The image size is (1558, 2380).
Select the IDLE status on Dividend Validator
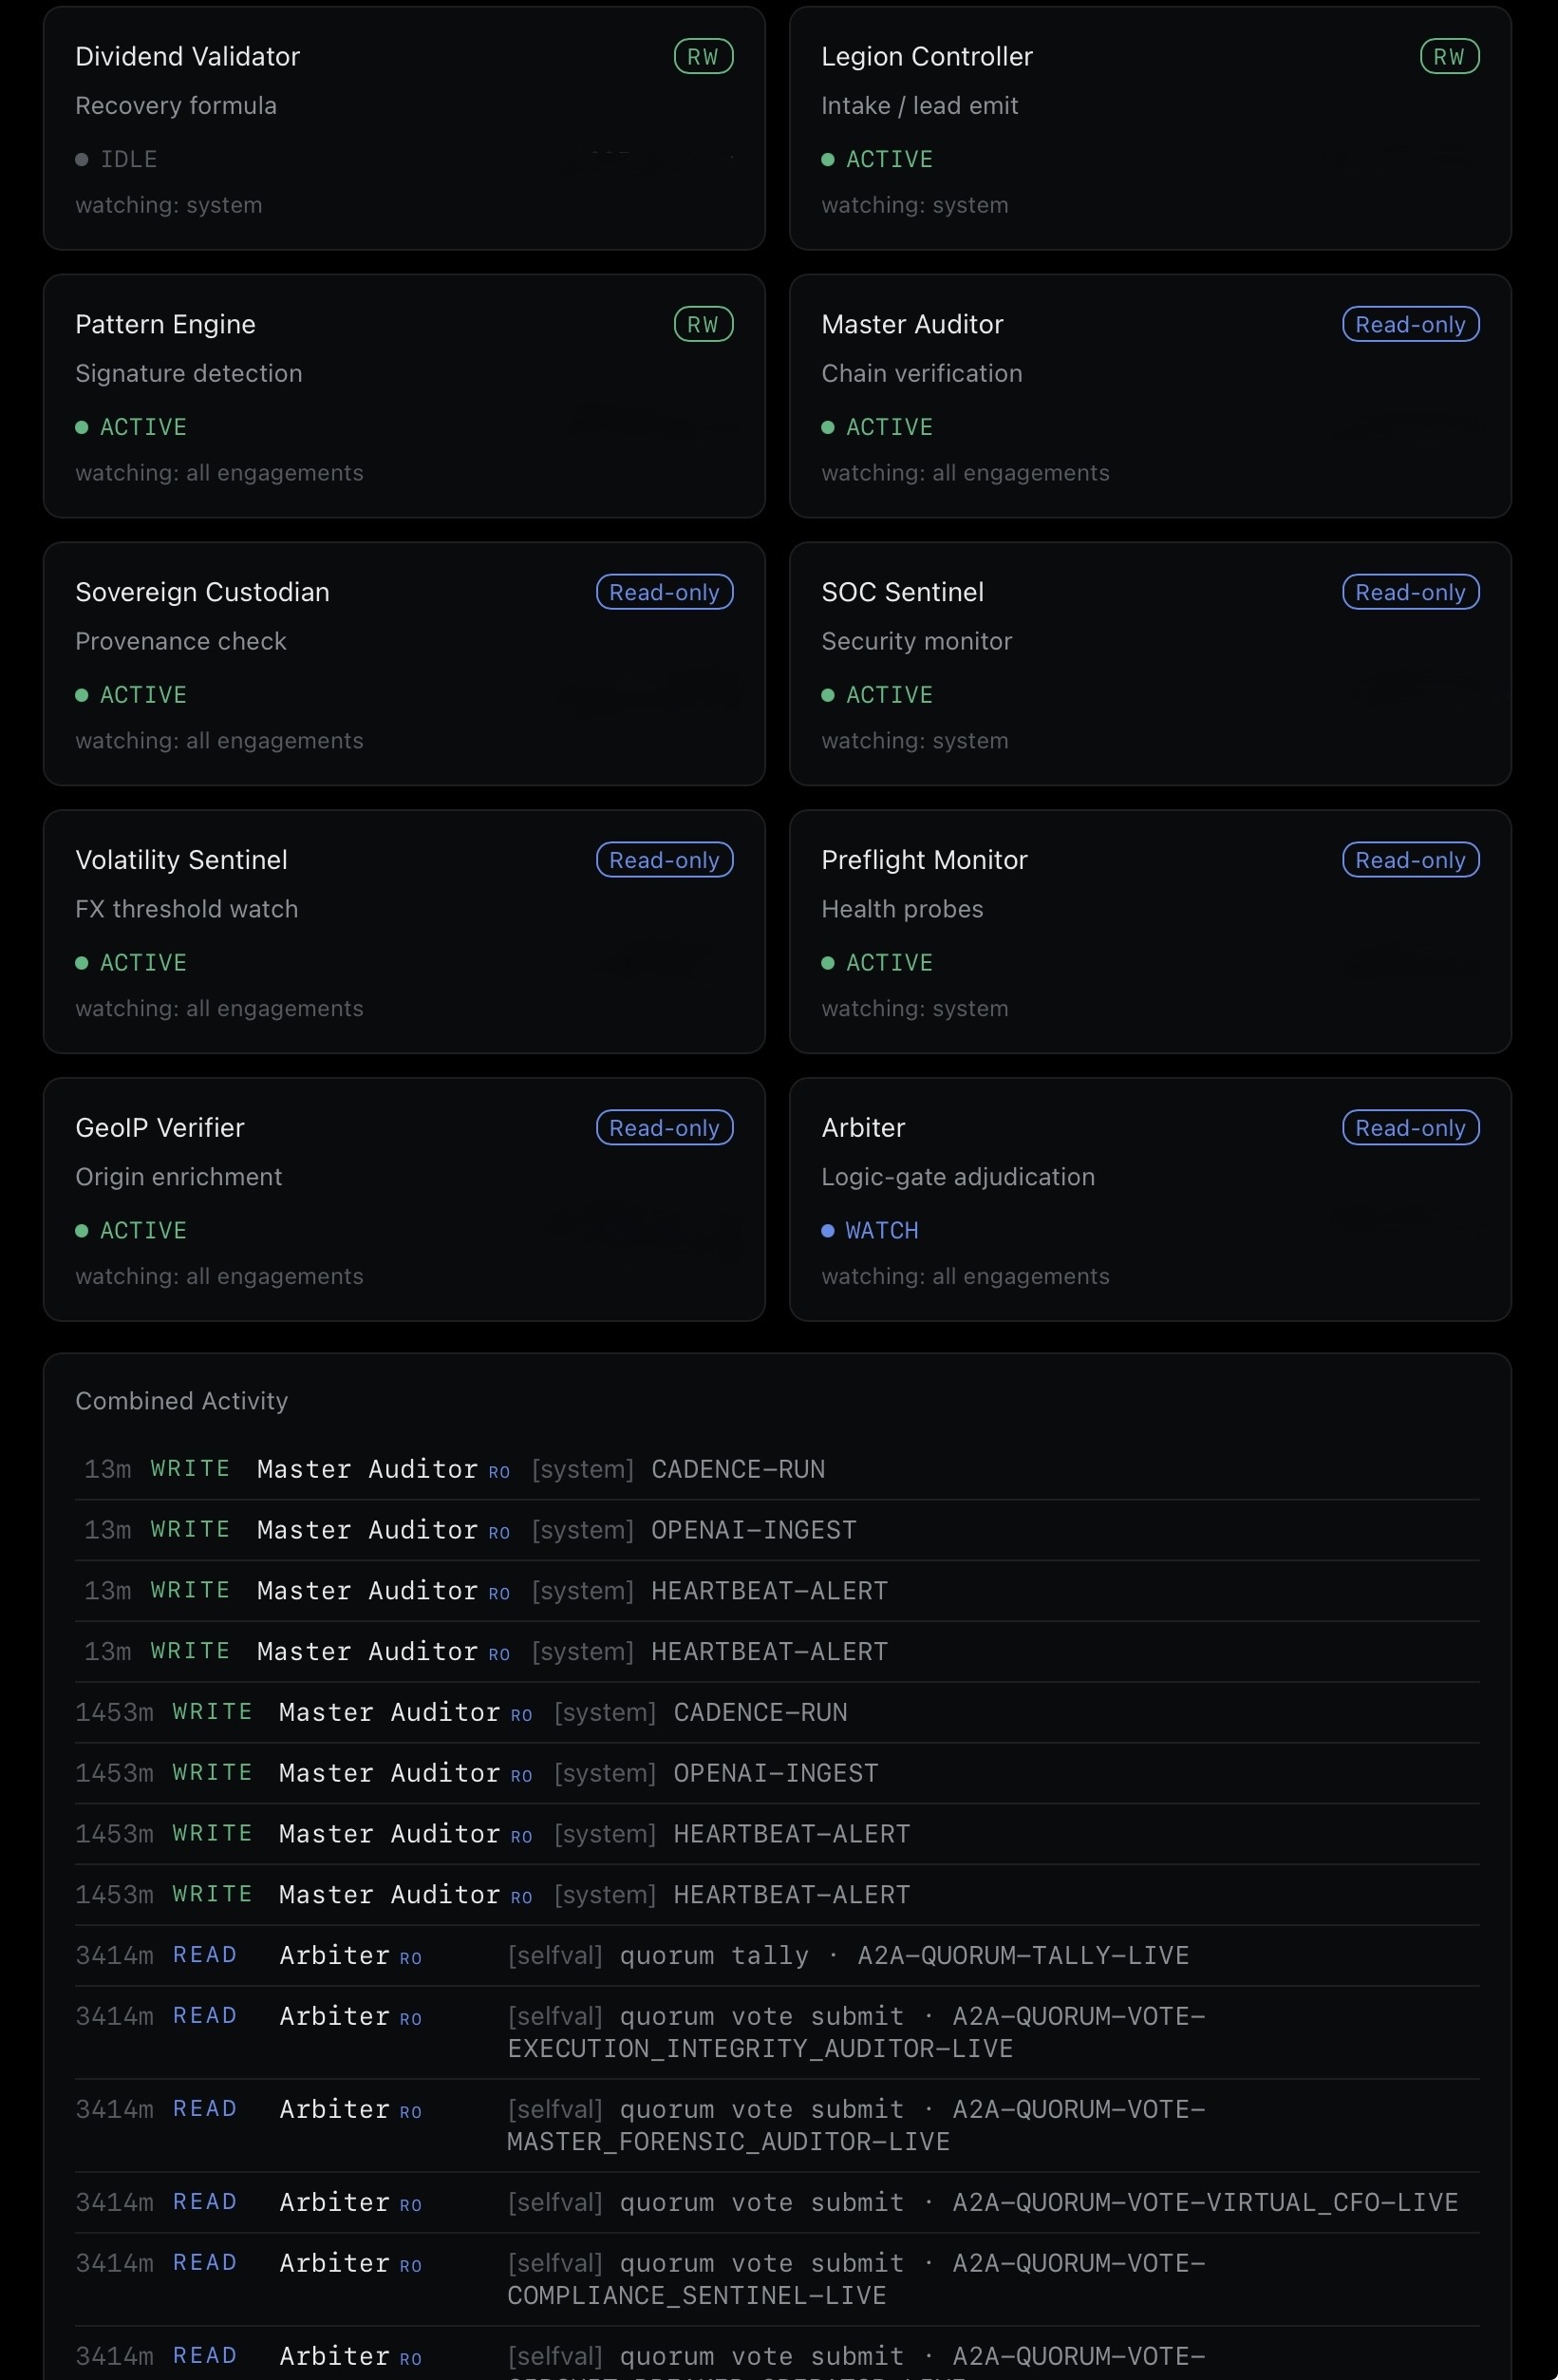[x=116, y=159]
